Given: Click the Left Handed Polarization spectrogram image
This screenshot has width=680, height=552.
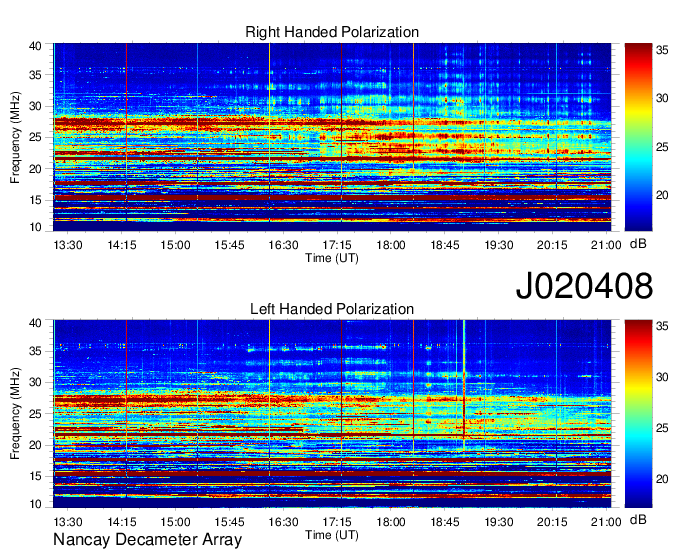Looking at the screenshot, I should click(x=332, y=414).
